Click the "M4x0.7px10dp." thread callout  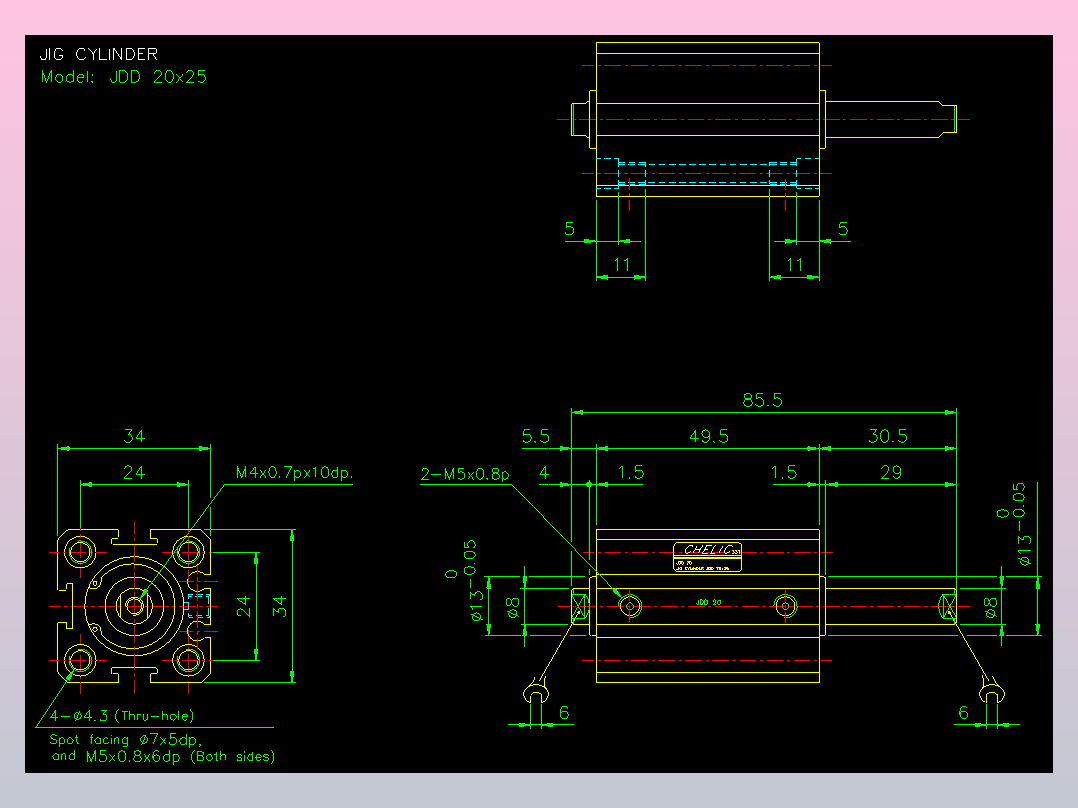pyautogui.click(x=294, y=473)
